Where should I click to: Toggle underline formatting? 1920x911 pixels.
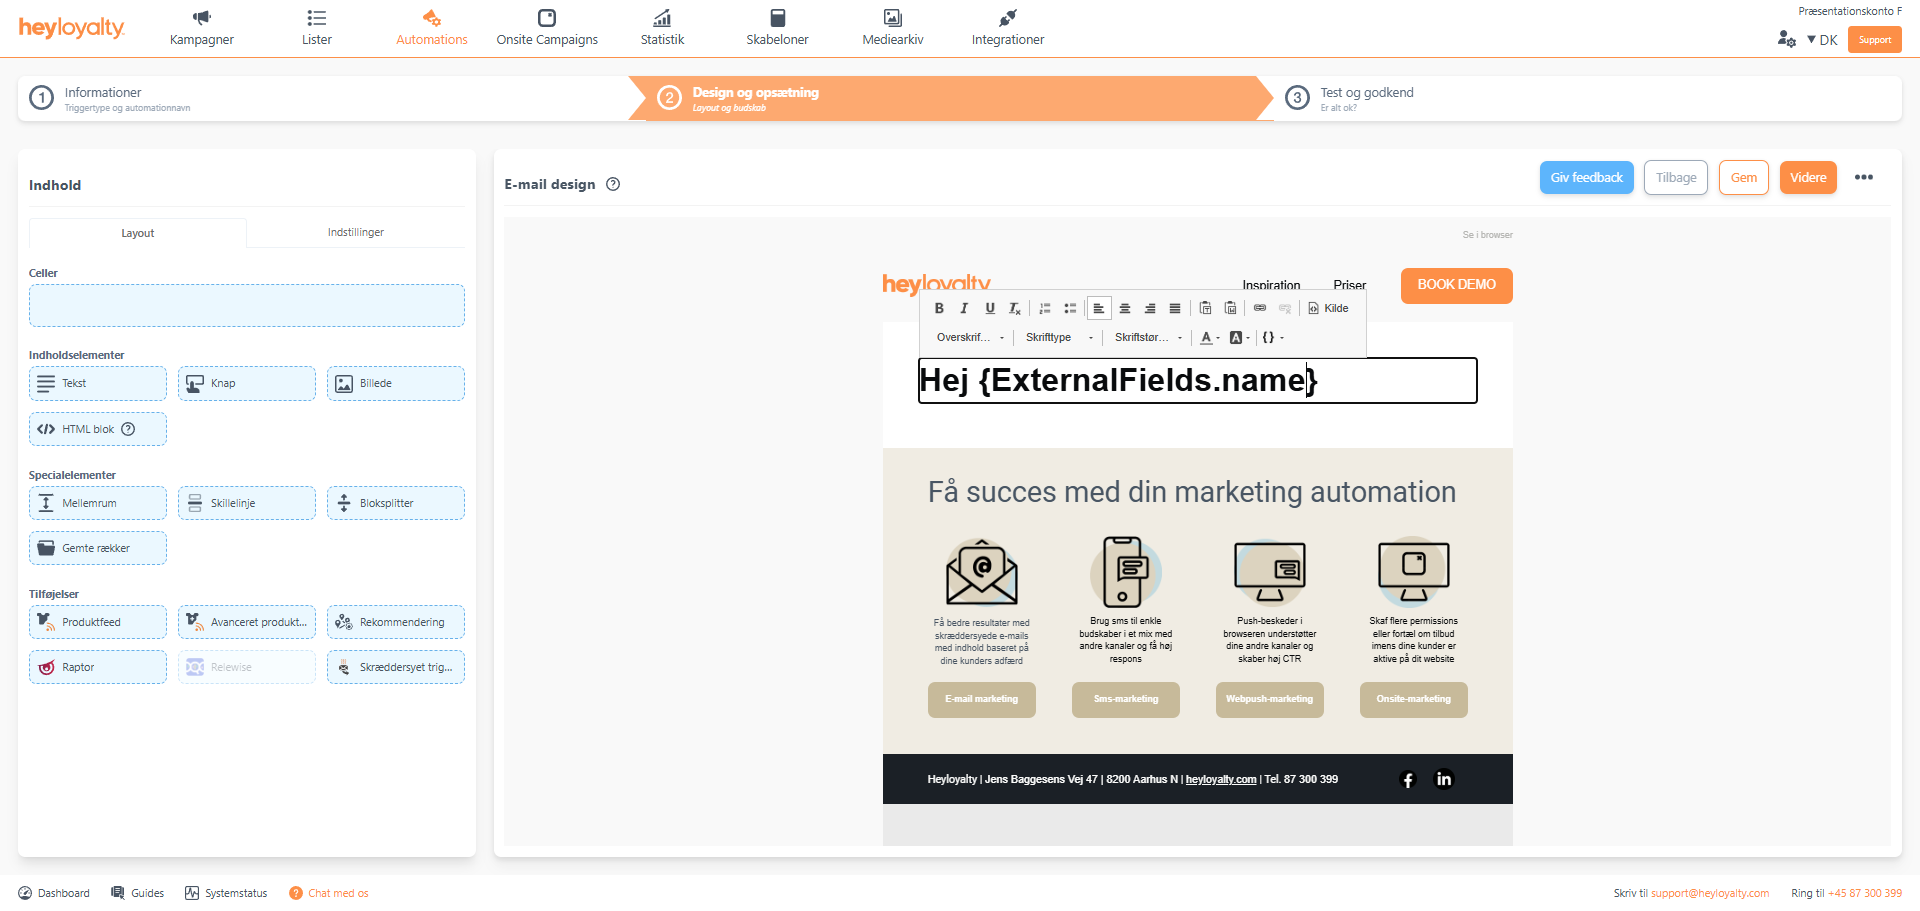tap(990, 308)
